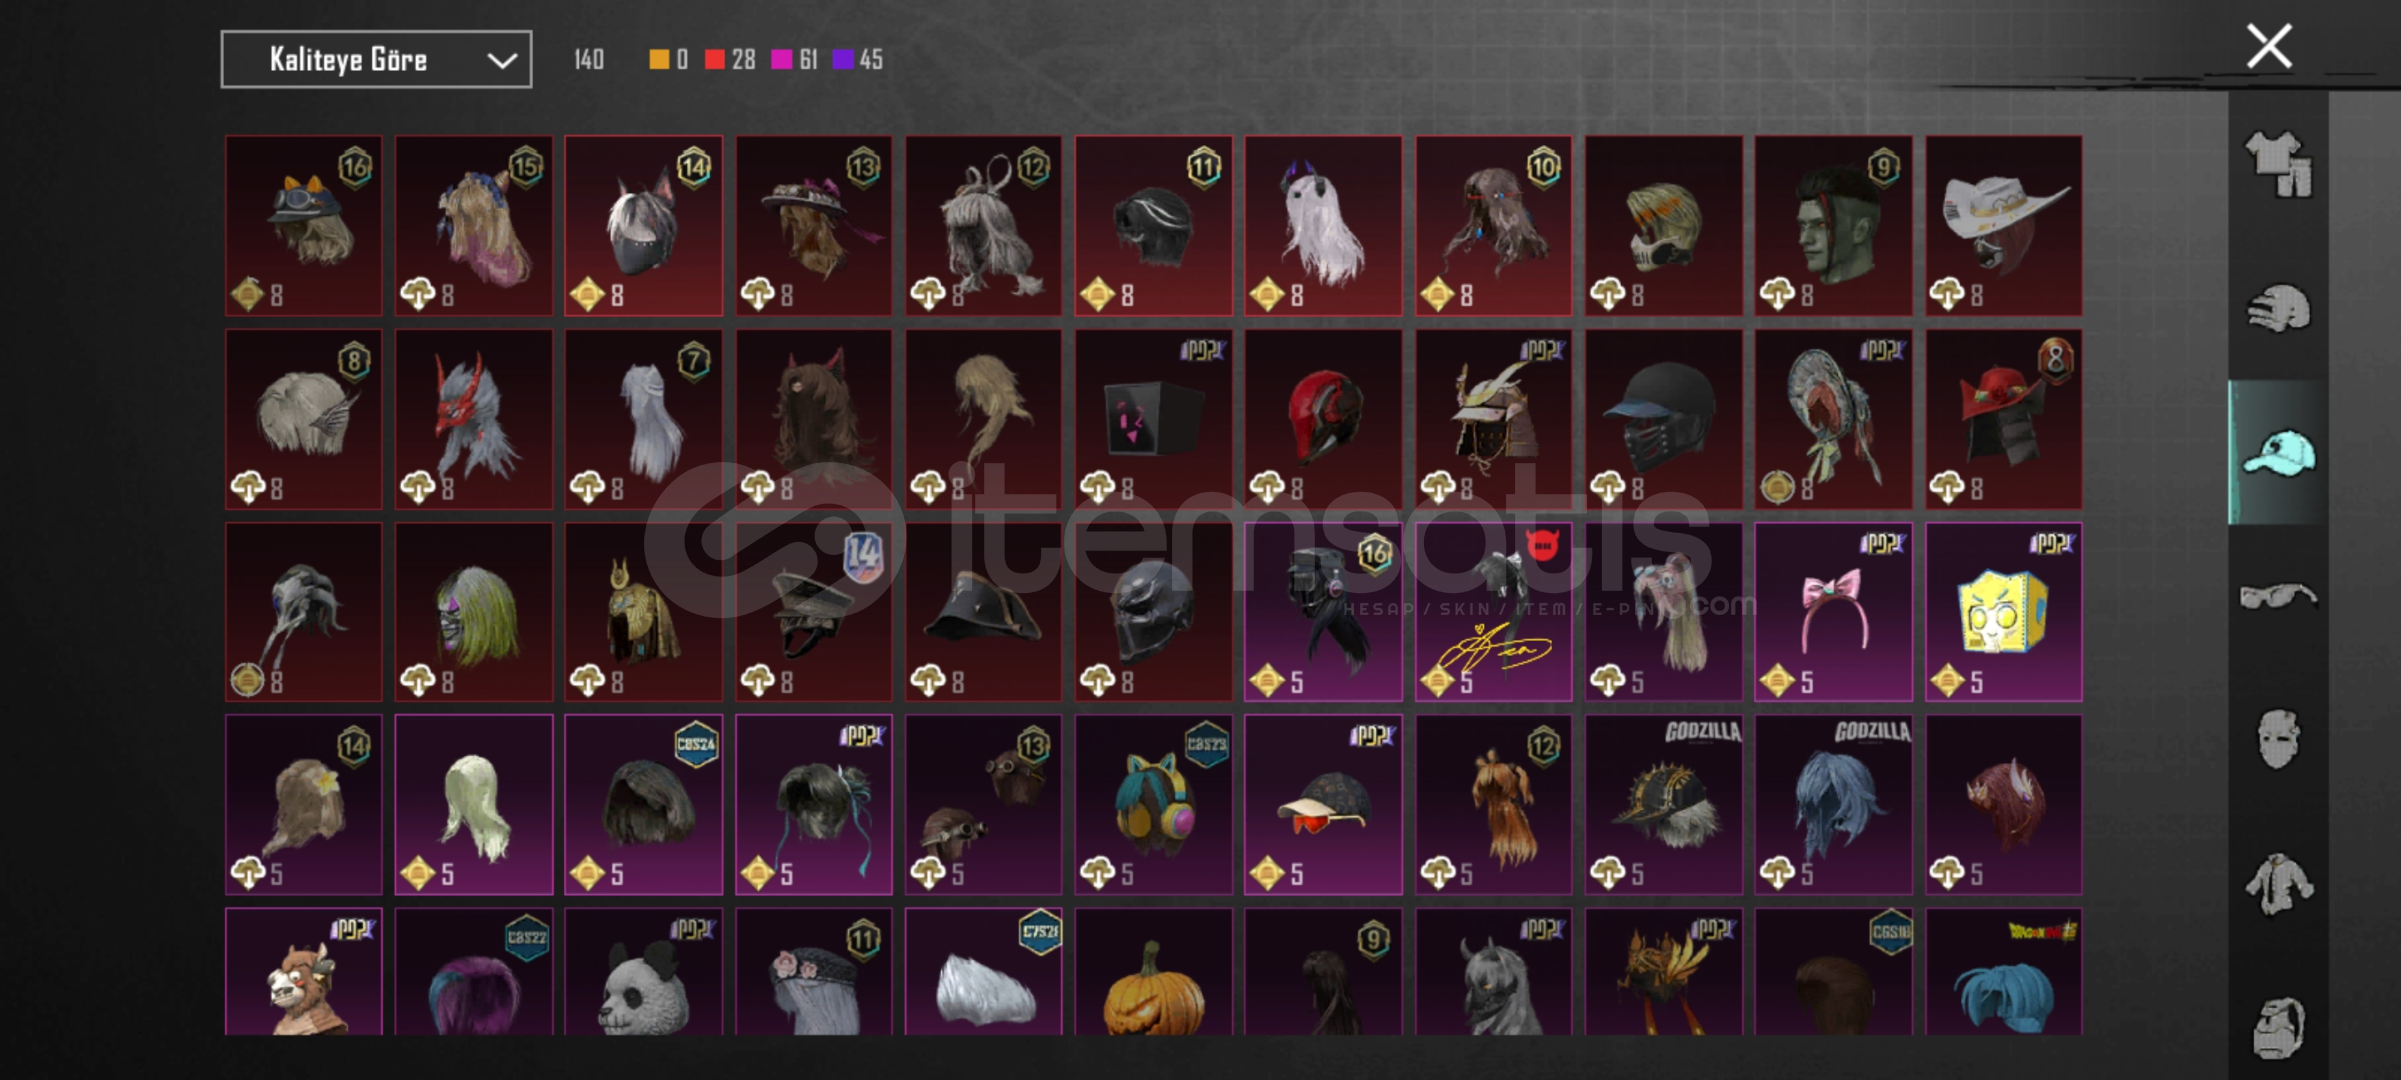Click the pink rarity count 61
2401x1080 pixels.
(808, 60)
